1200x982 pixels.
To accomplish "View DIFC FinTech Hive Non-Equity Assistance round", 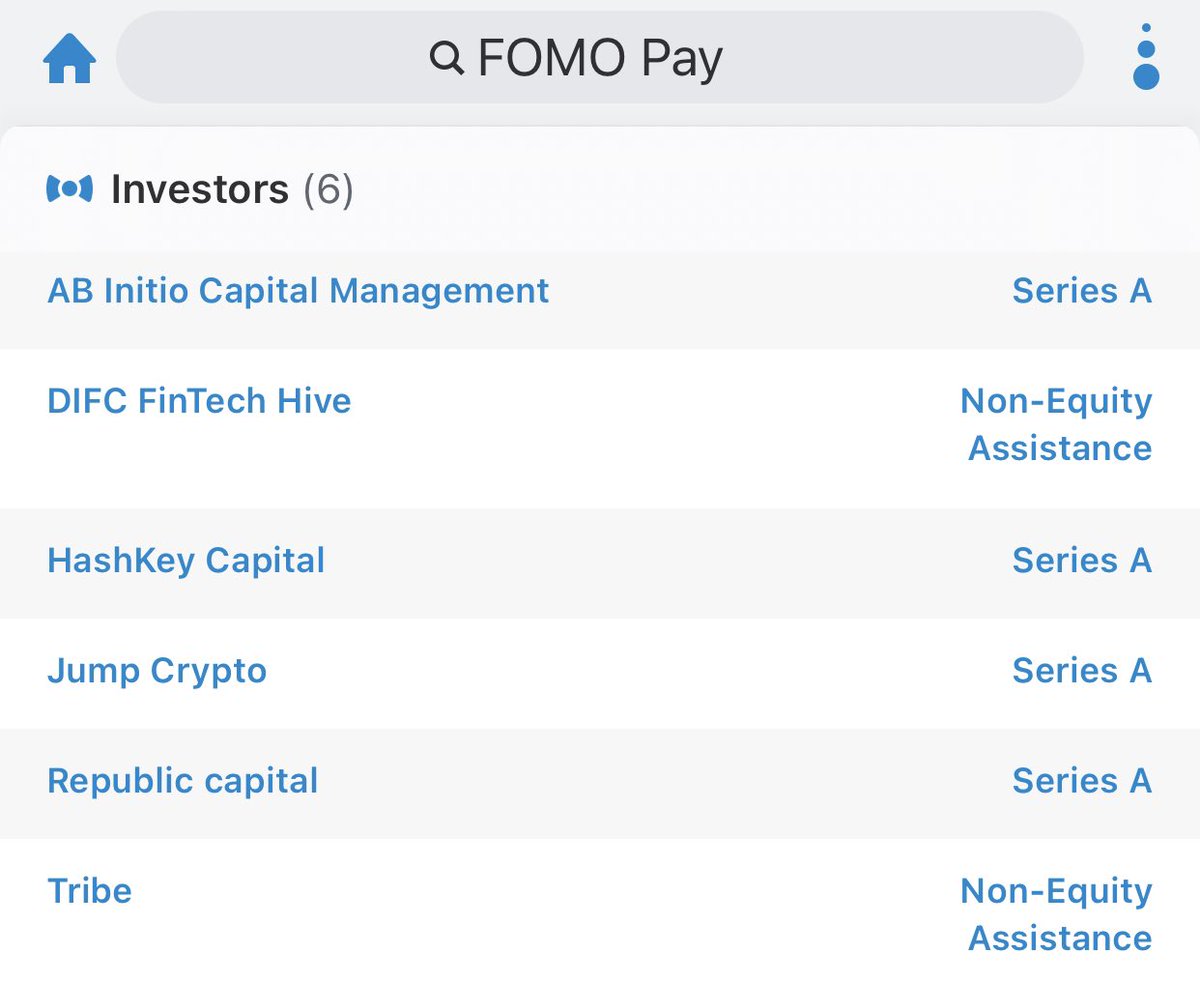I will coord(1057,424).
